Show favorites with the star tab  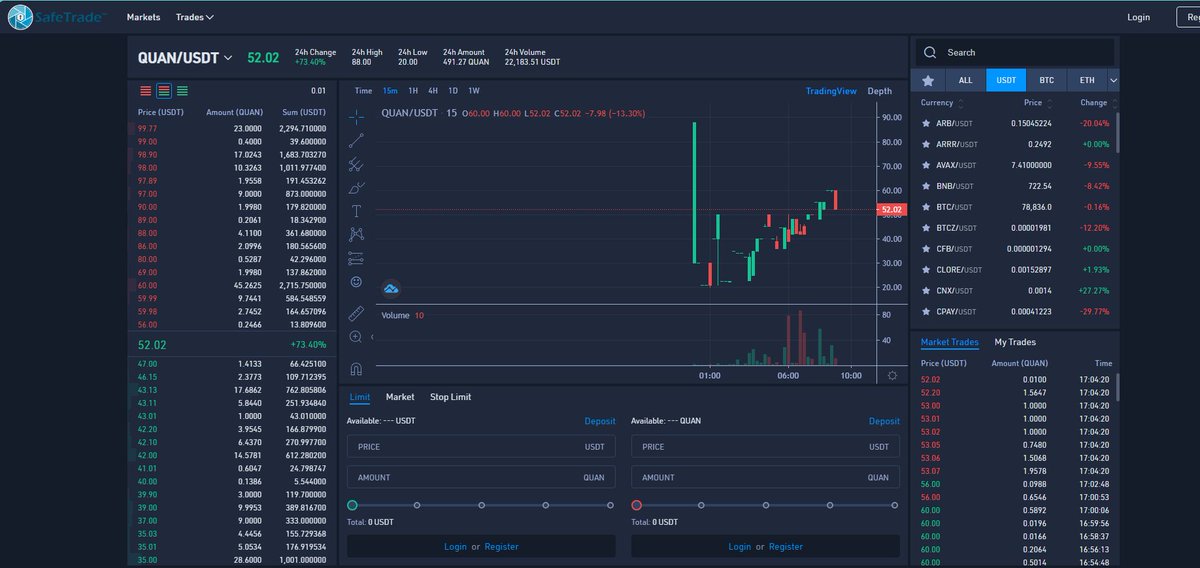pyautogui.click(x=928, y=80)
